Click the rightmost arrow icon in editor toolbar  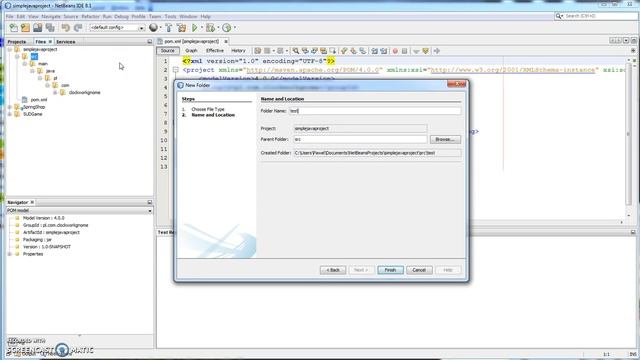tap(437, 51)
